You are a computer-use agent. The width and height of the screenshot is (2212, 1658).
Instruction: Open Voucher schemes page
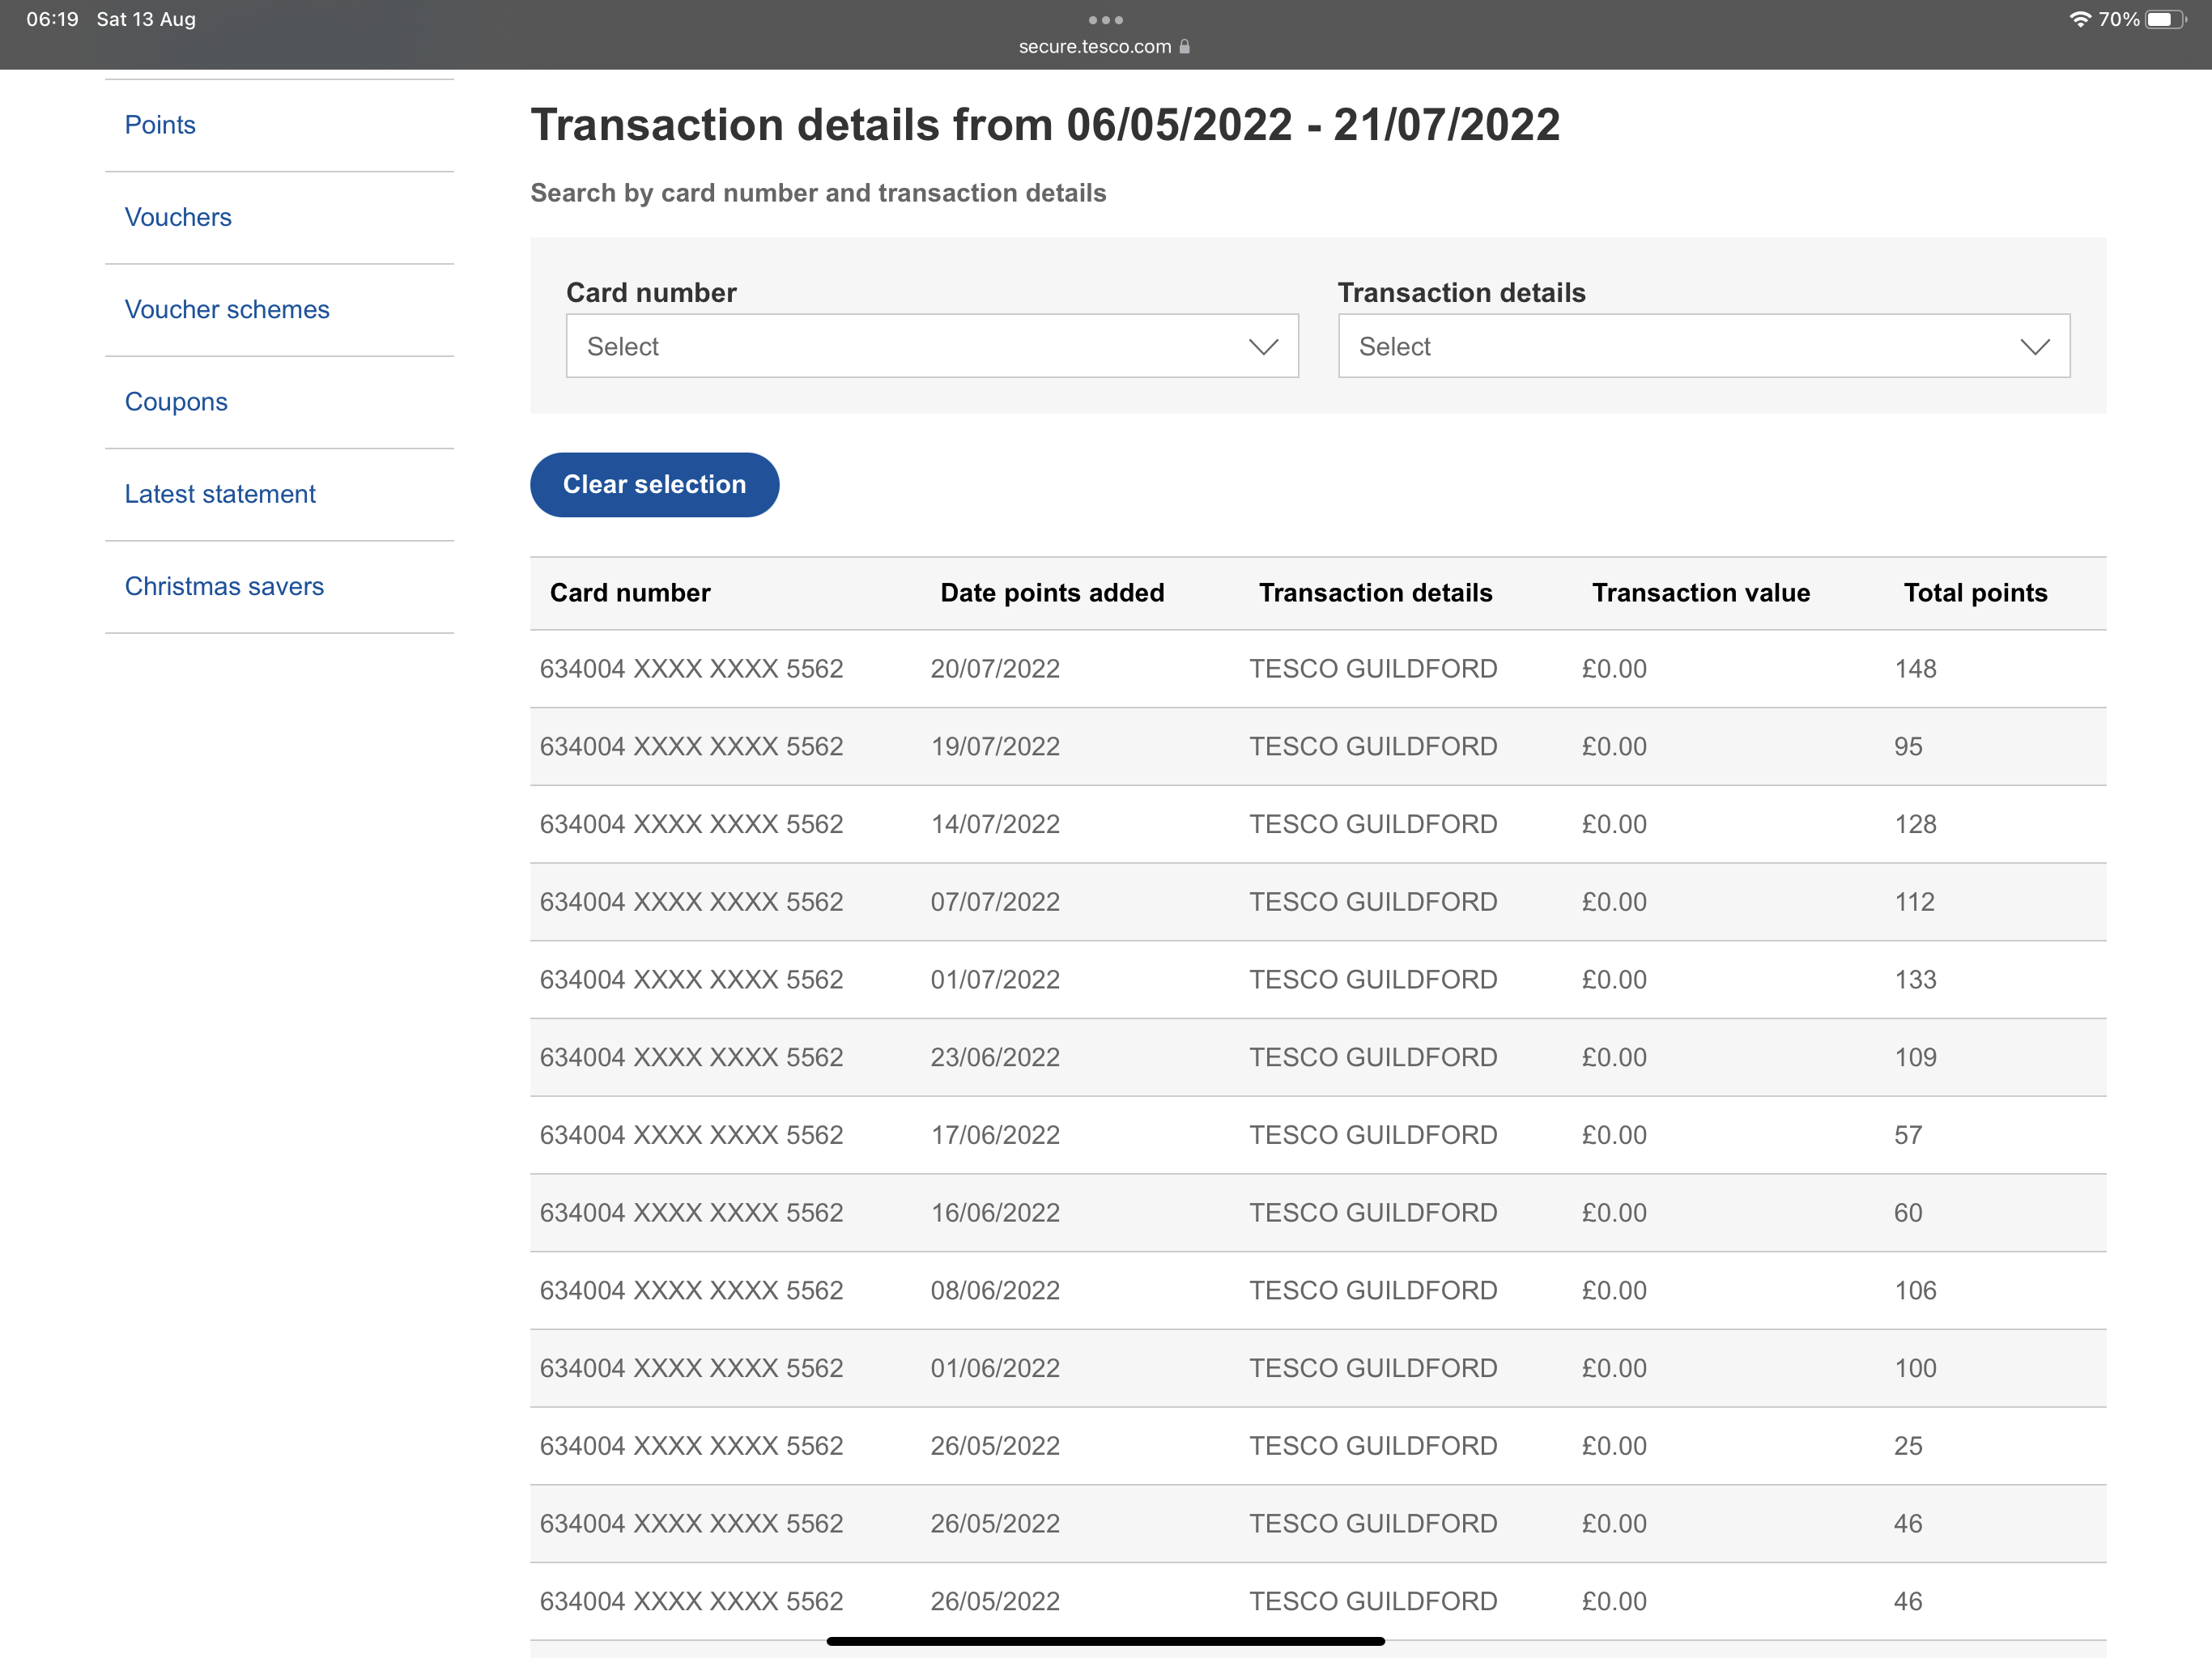tap(227, 309)
